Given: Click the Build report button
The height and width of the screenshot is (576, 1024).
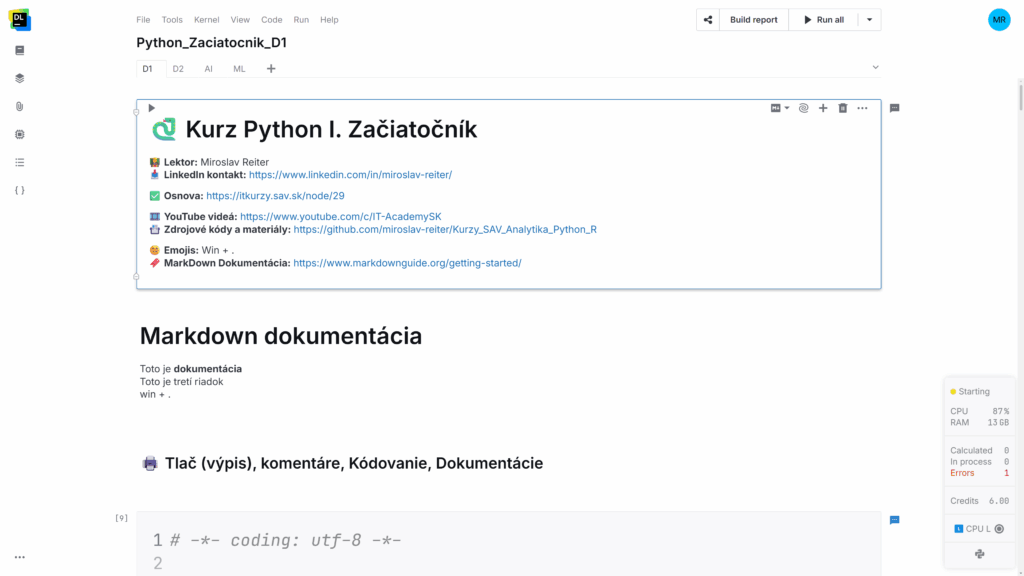Looking at the screenshot, I should 754,20.
